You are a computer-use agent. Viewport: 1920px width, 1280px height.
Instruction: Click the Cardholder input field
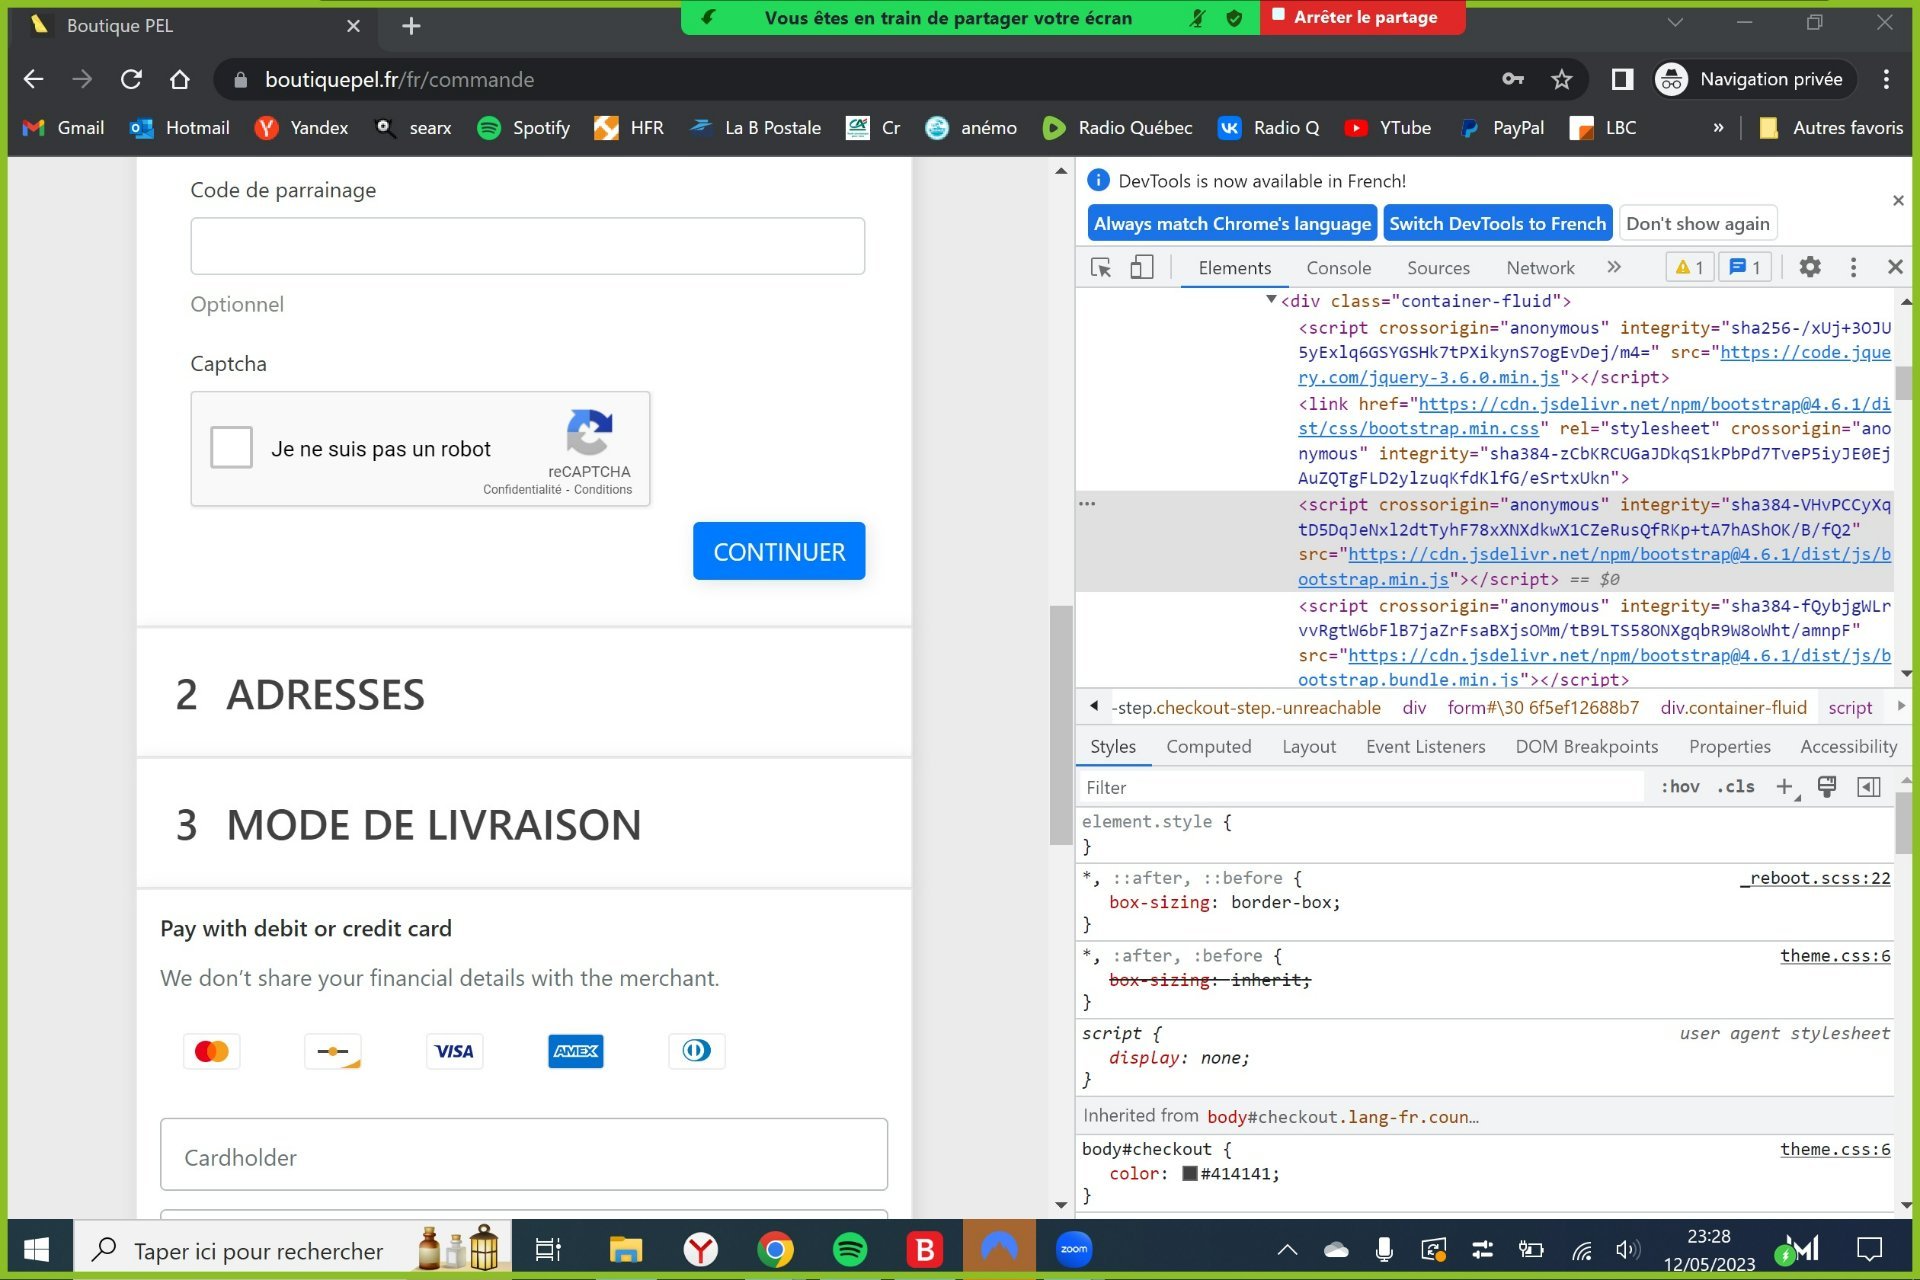pyautogui.click(x=524, y=1155)
